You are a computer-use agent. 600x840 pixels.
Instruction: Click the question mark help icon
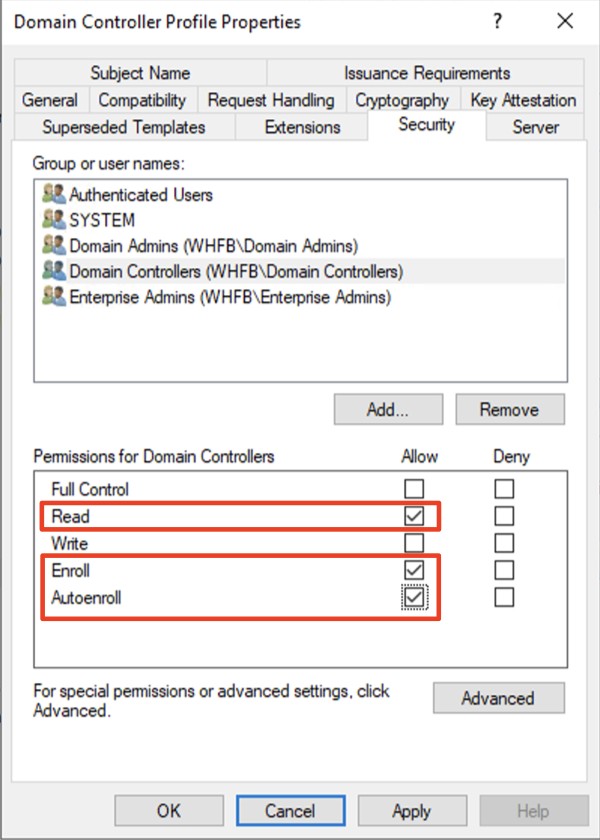[498, 21]
